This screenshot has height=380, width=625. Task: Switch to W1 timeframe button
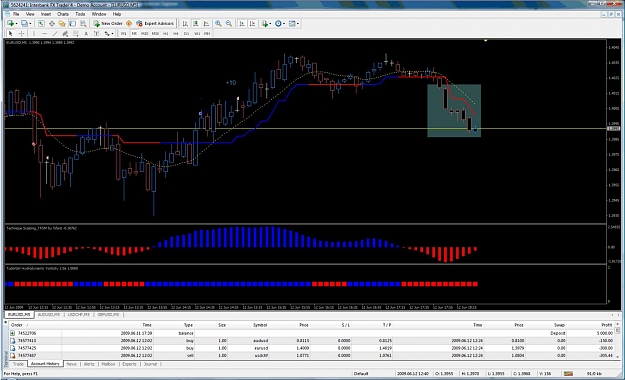197,33
